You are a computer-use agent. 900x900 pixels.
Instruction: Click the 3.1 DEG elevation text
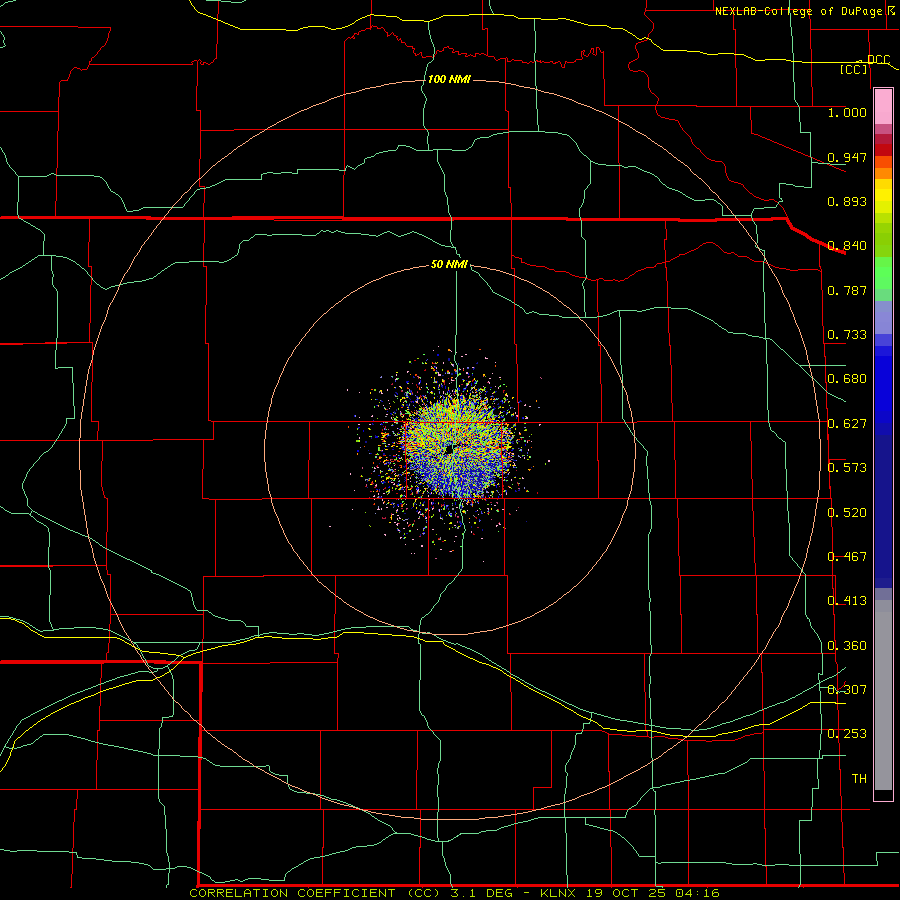(483, 893)
